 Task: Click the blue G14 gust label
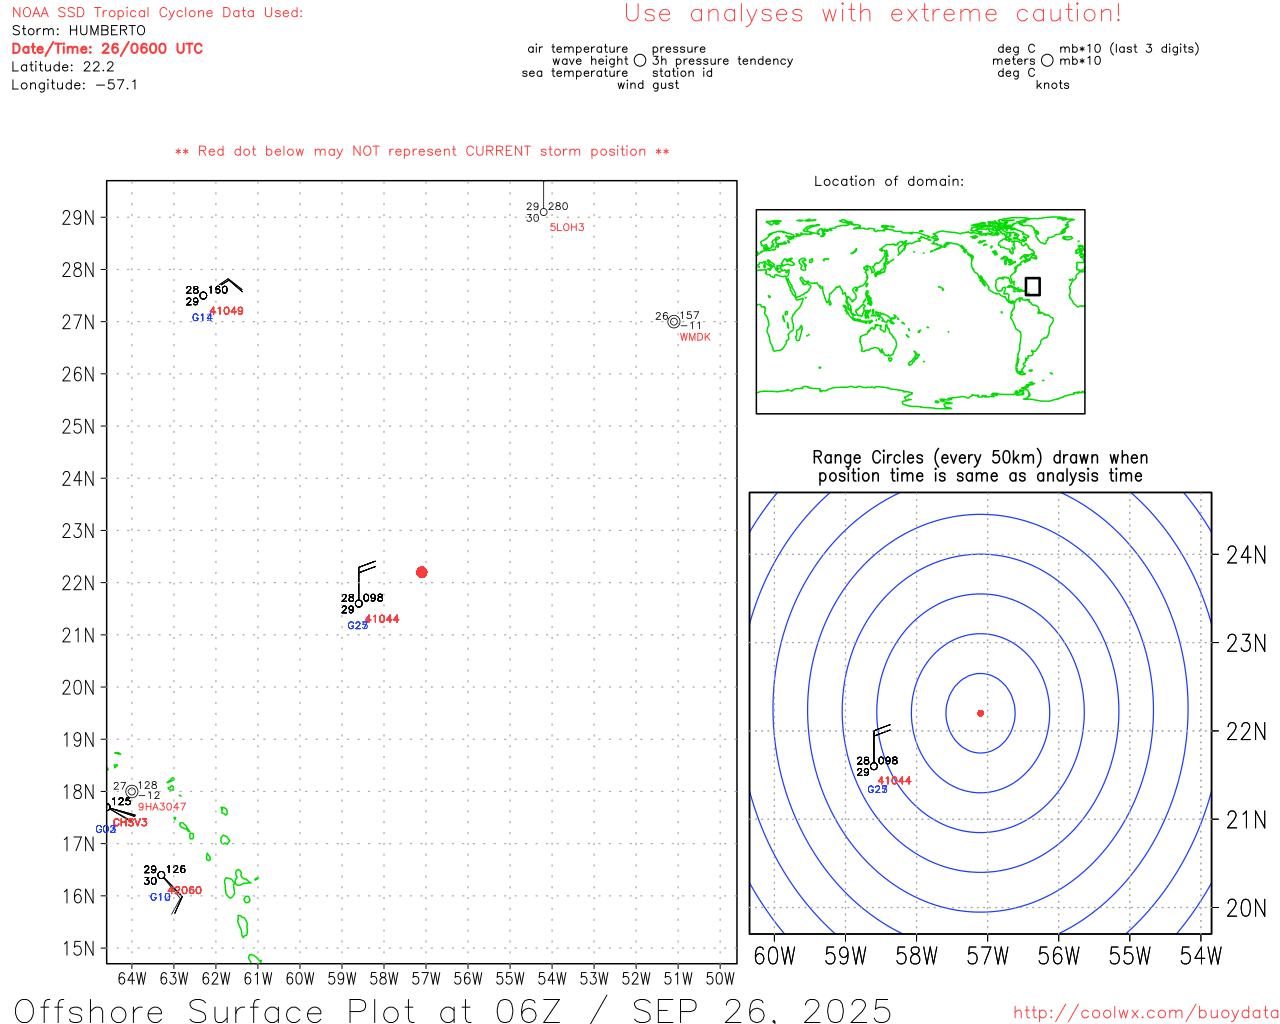(201, 318)
